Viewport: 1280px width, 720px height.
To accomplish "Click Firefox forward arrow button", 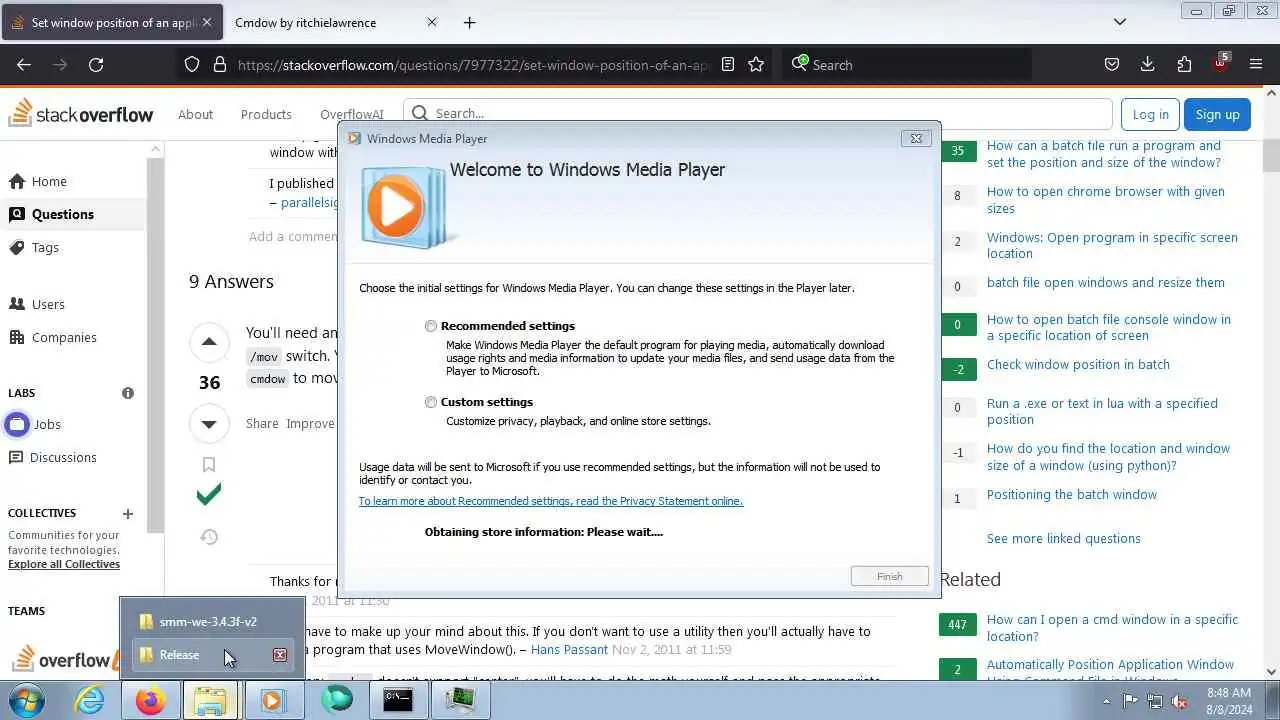I will point(60,64).
